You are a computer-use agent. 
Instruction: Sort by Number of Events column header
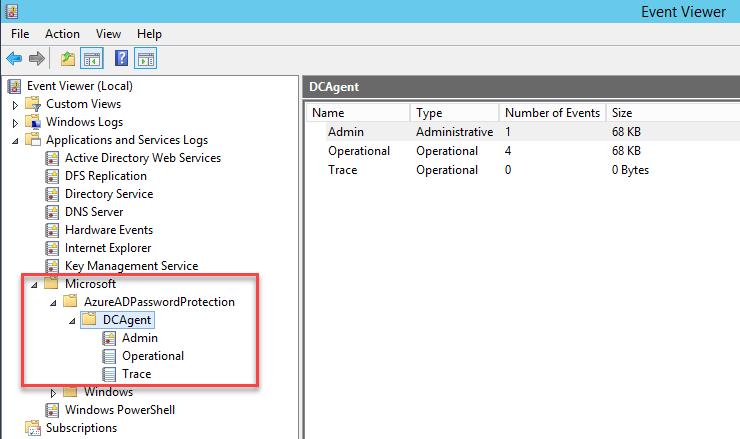[553, 113]
